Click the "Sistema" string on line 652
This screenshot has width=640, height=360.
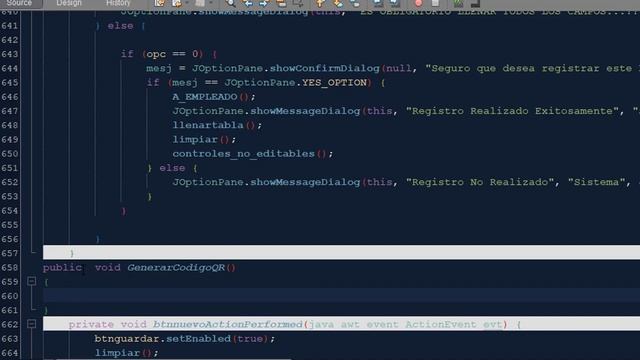click(596, 182)
